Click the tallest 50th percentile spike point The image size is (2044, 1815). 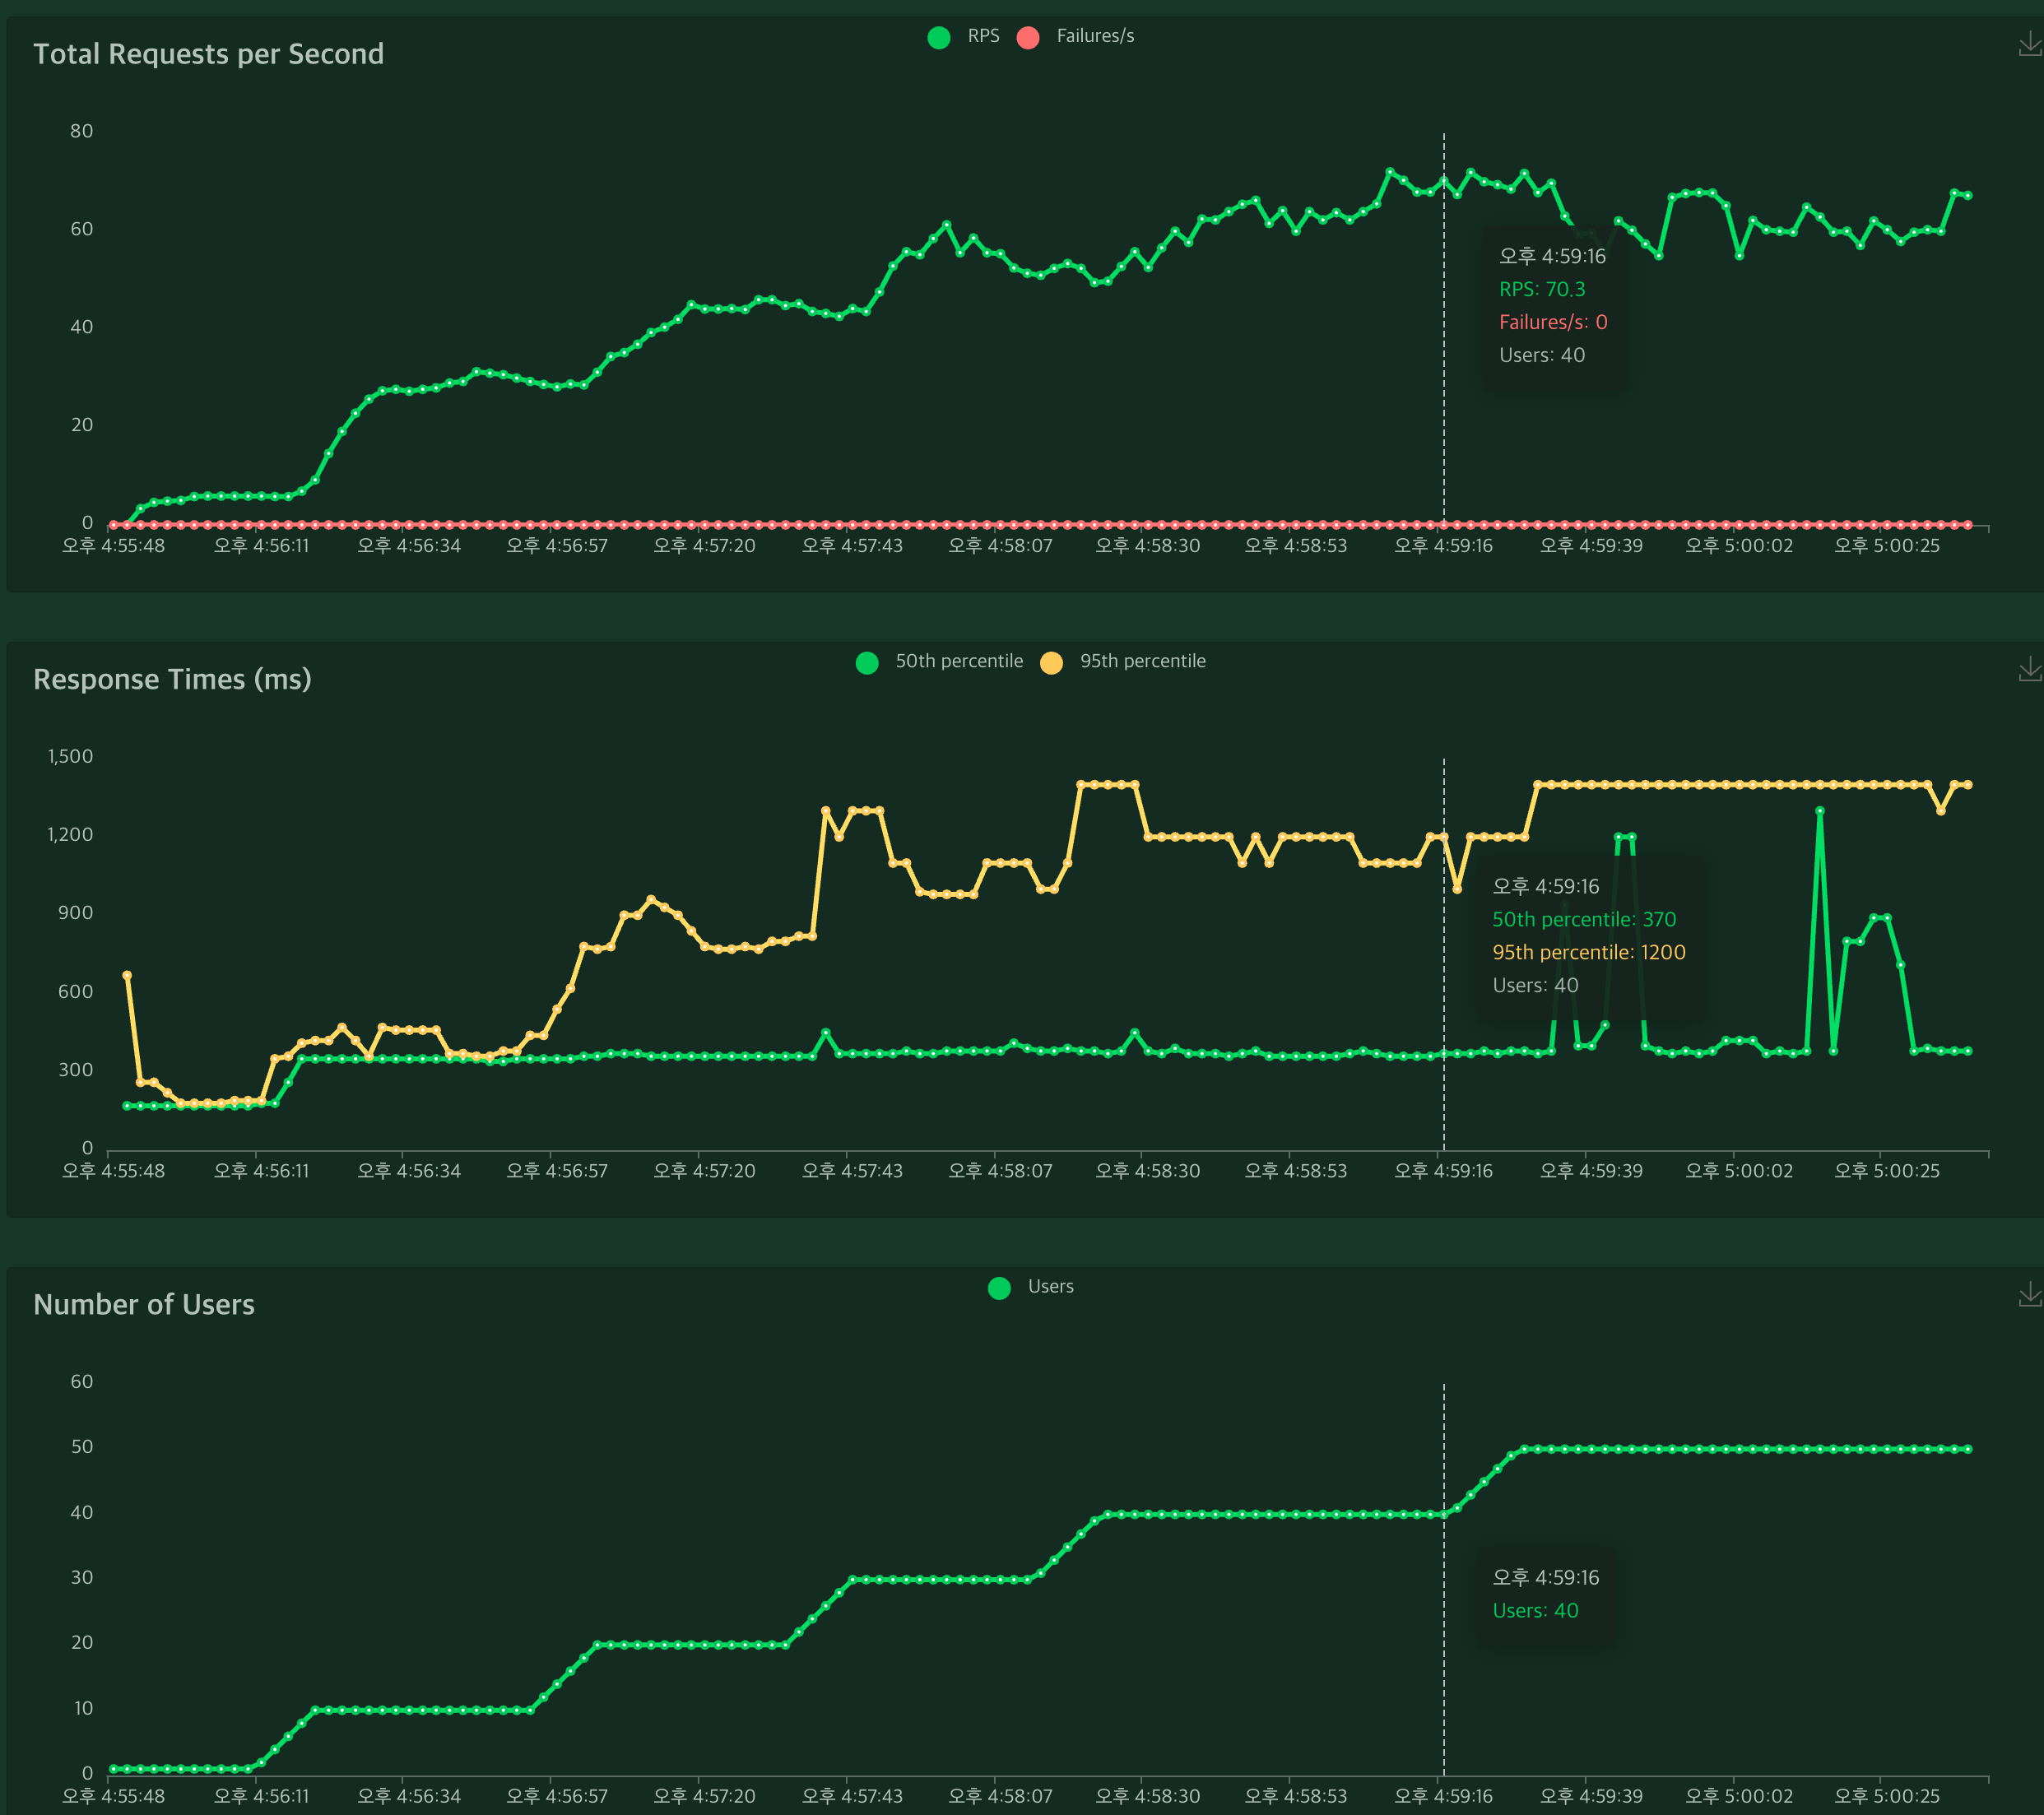click(x=1819, y=811)
